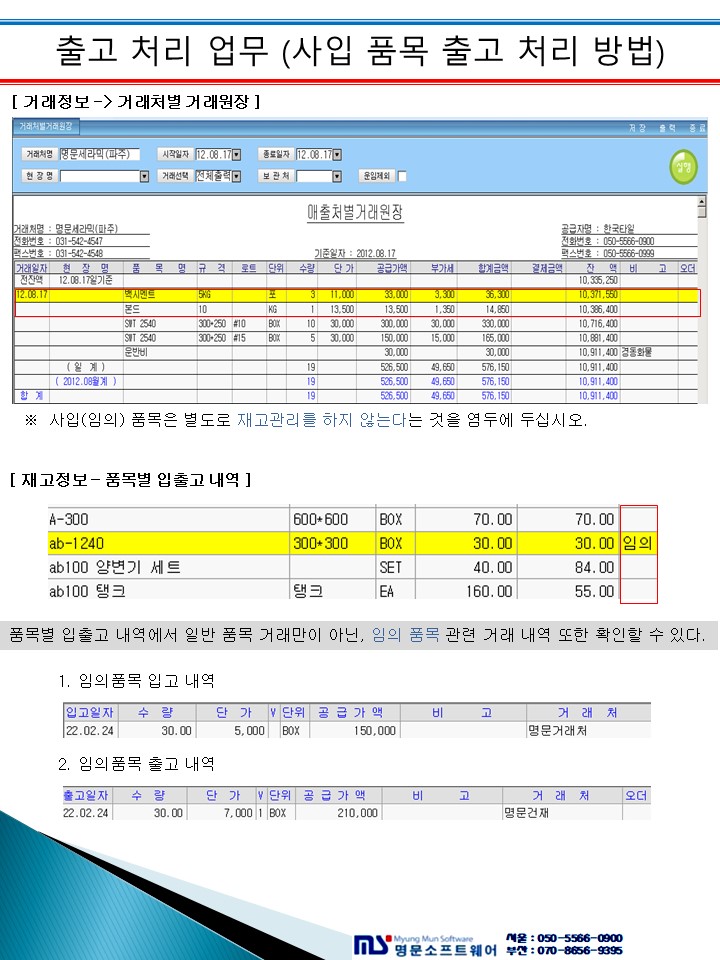Viewport: 720px width, 960px height.
Task: Open the 종료일자 date dropdown
Action: [x=337, y=154]
